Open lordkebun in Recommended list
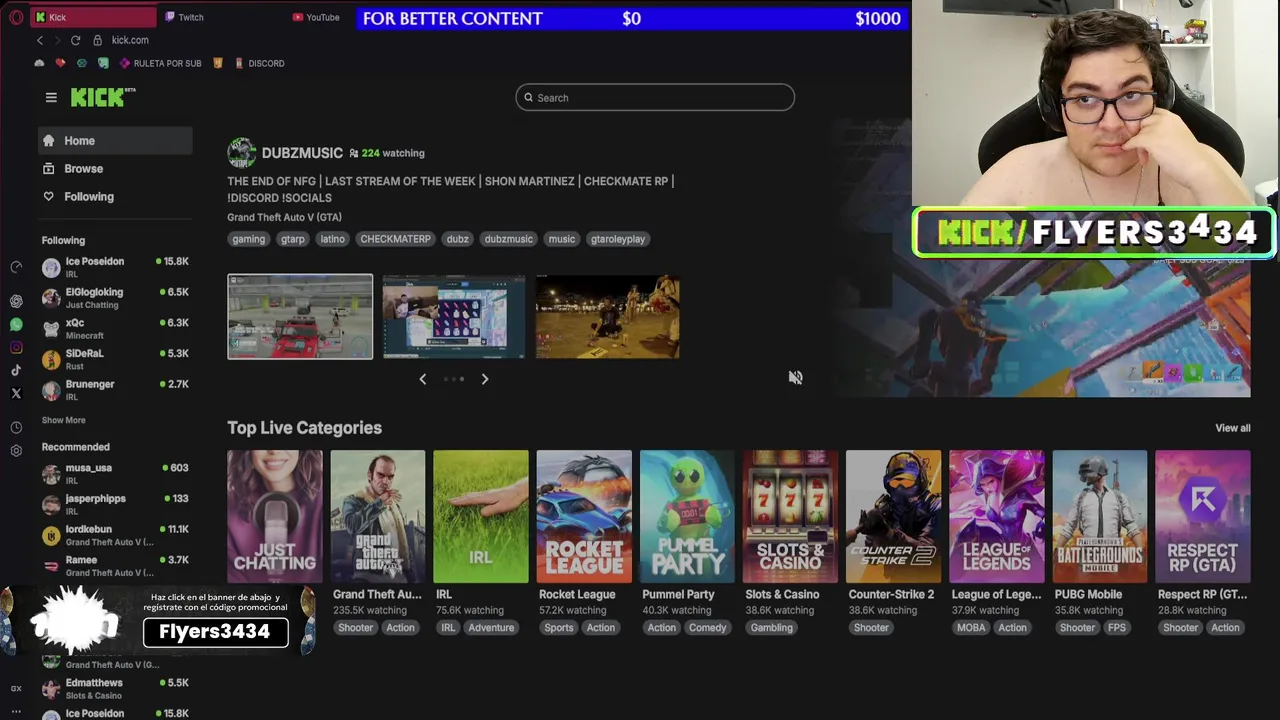 pos(115,535)
